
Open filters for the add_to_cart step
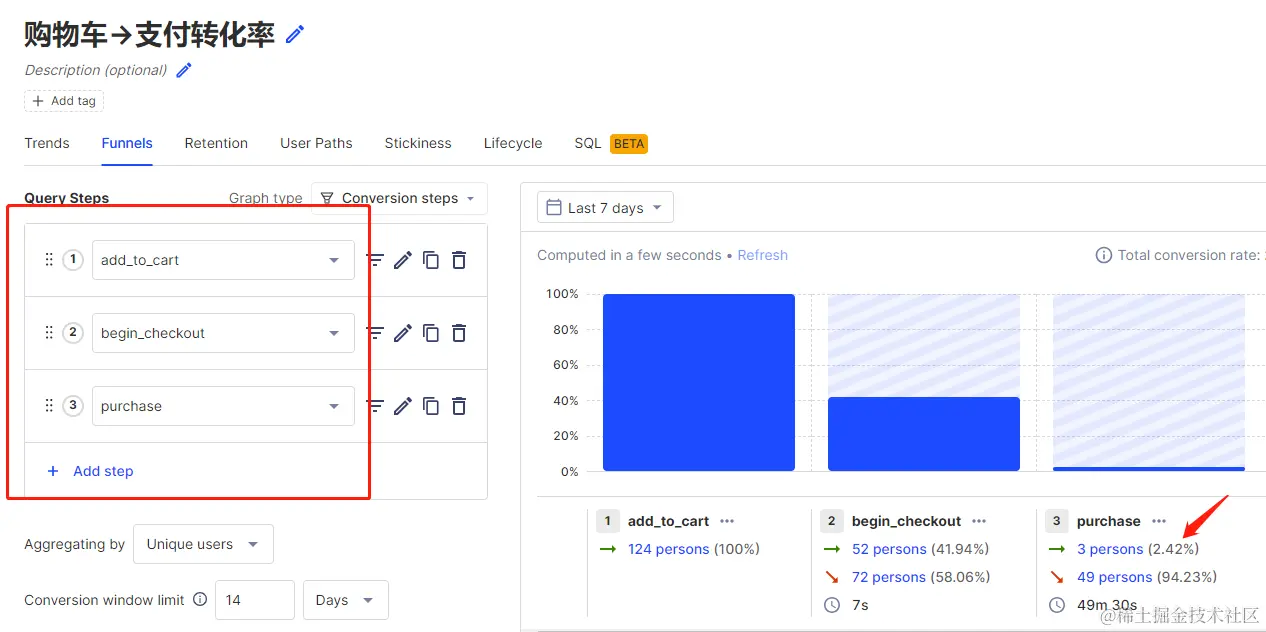375,260
